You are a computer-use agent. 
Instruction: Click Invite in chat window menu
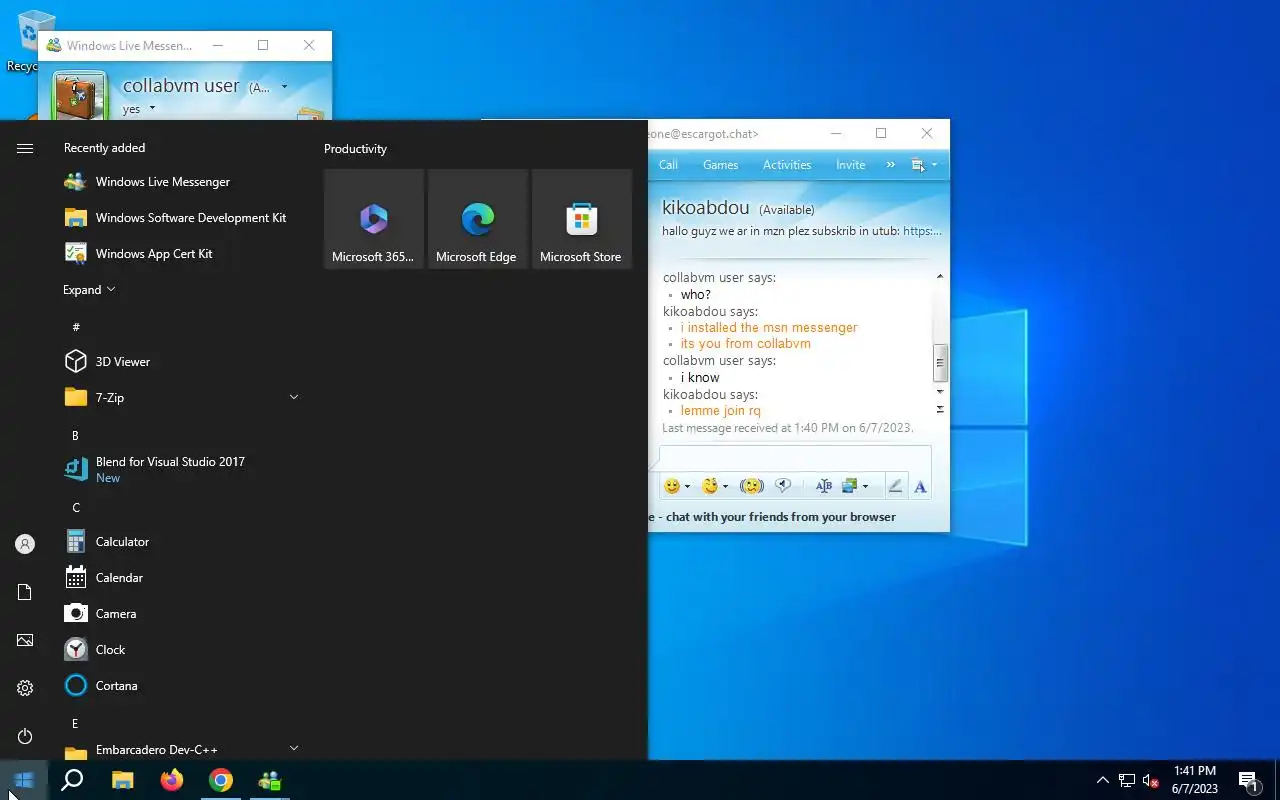coord(851,165)
